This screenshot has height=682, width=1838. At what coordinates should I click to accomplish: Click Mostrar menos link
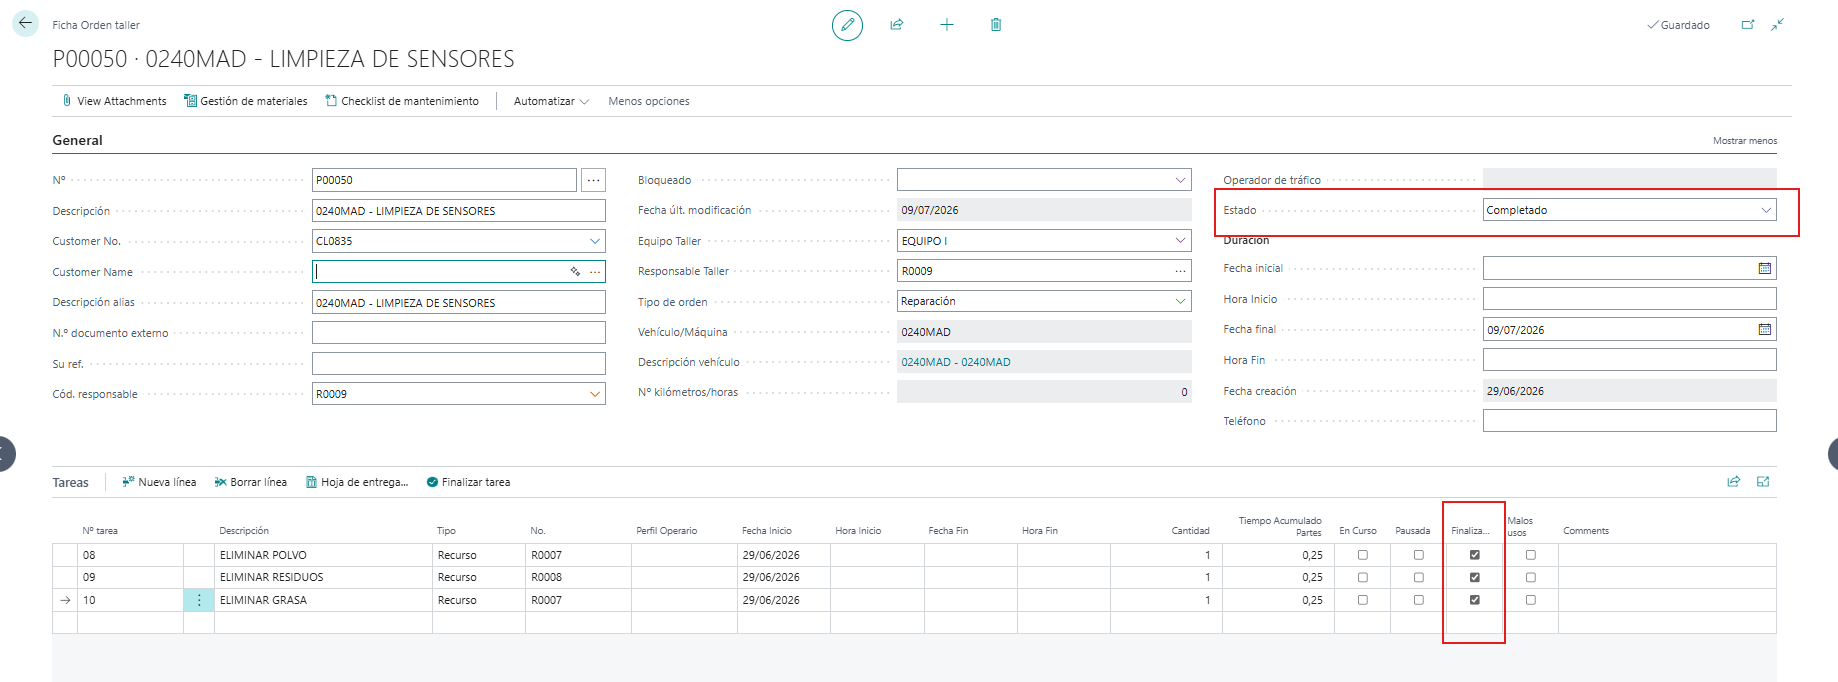1745,141
